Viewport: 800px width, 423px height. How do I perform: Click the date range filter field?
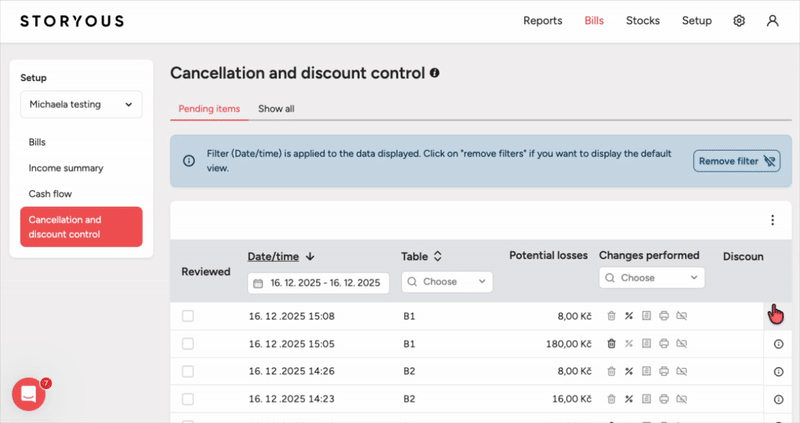click(x=318, y=283)
